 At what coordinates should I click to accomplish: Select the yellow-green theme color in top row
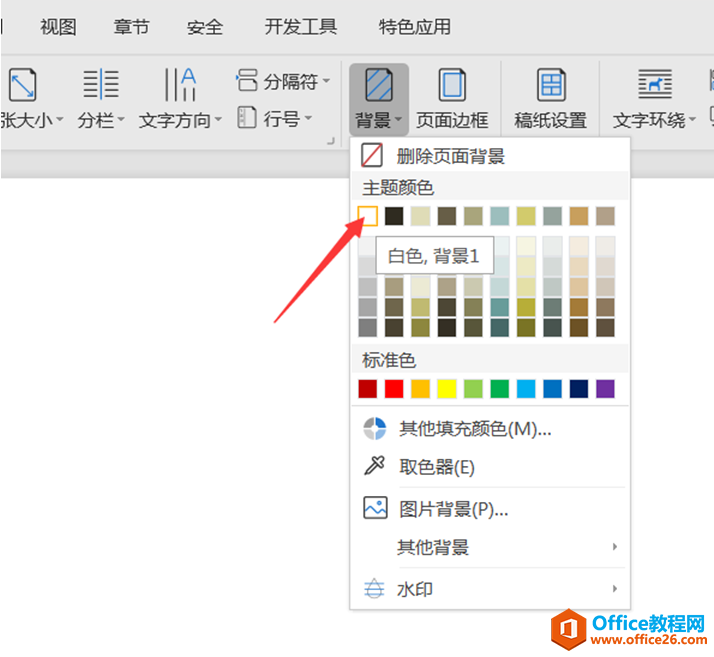click(x=526, y=216)
